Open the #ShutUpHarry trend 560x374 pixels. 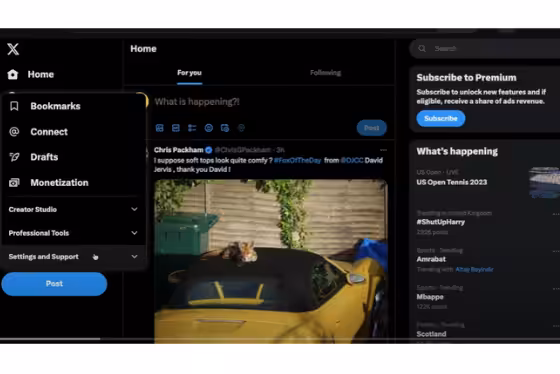click(441, 222)
